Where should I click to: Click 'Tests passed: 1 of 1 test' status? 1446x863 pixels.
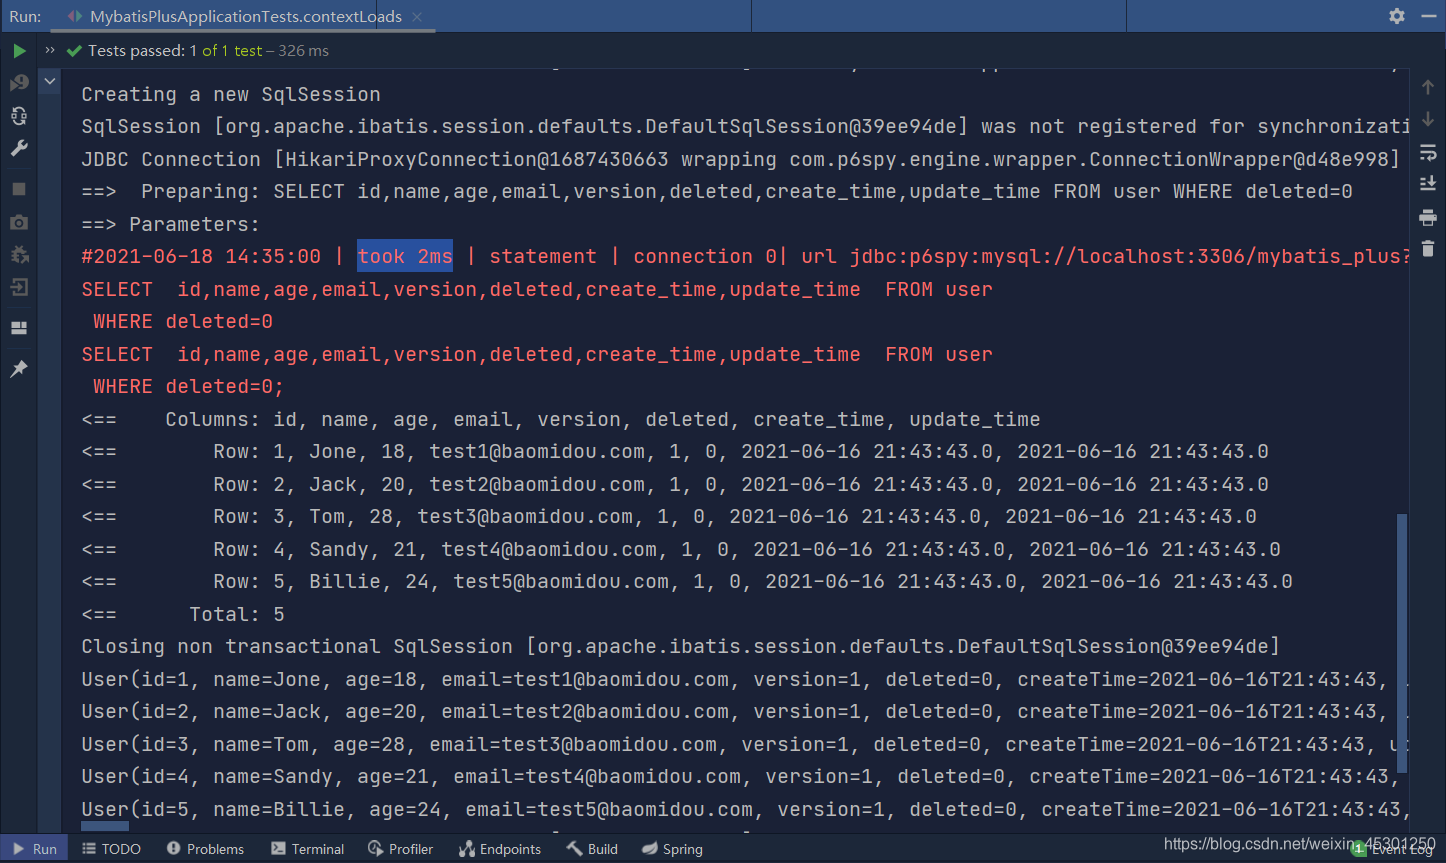175,51
